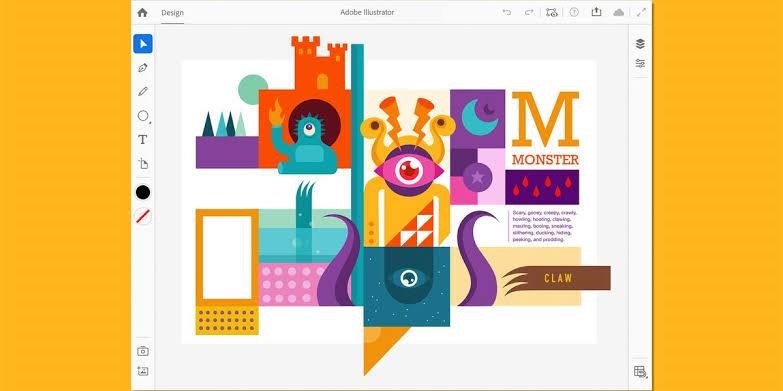
Task: Undo the last action
Action: (x=507, y=12)
